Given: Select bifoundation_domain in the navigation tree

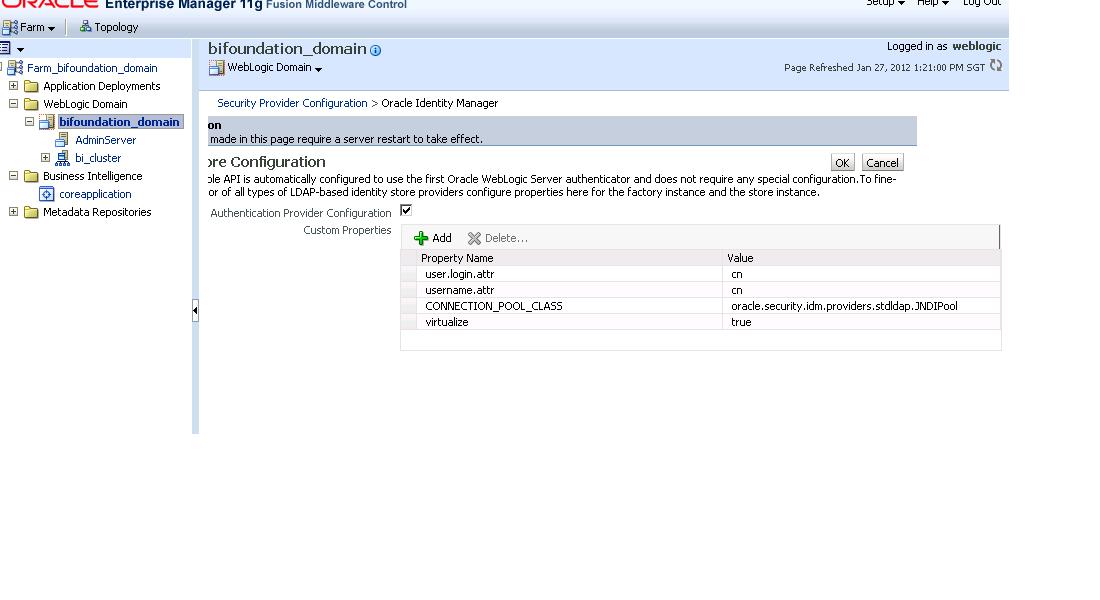Looking at the screenshot, I should [x=119, y=122].
